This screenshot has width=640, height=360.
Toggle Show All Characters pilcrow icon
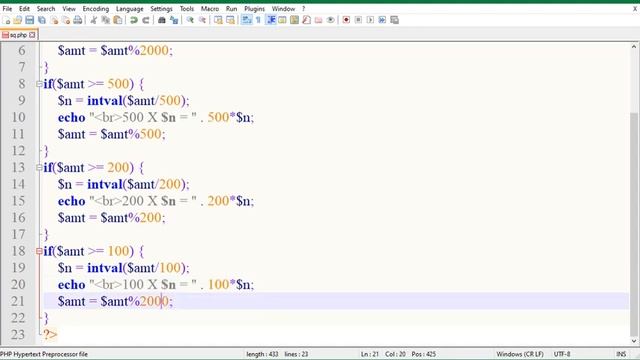click(x=258, y=20)
